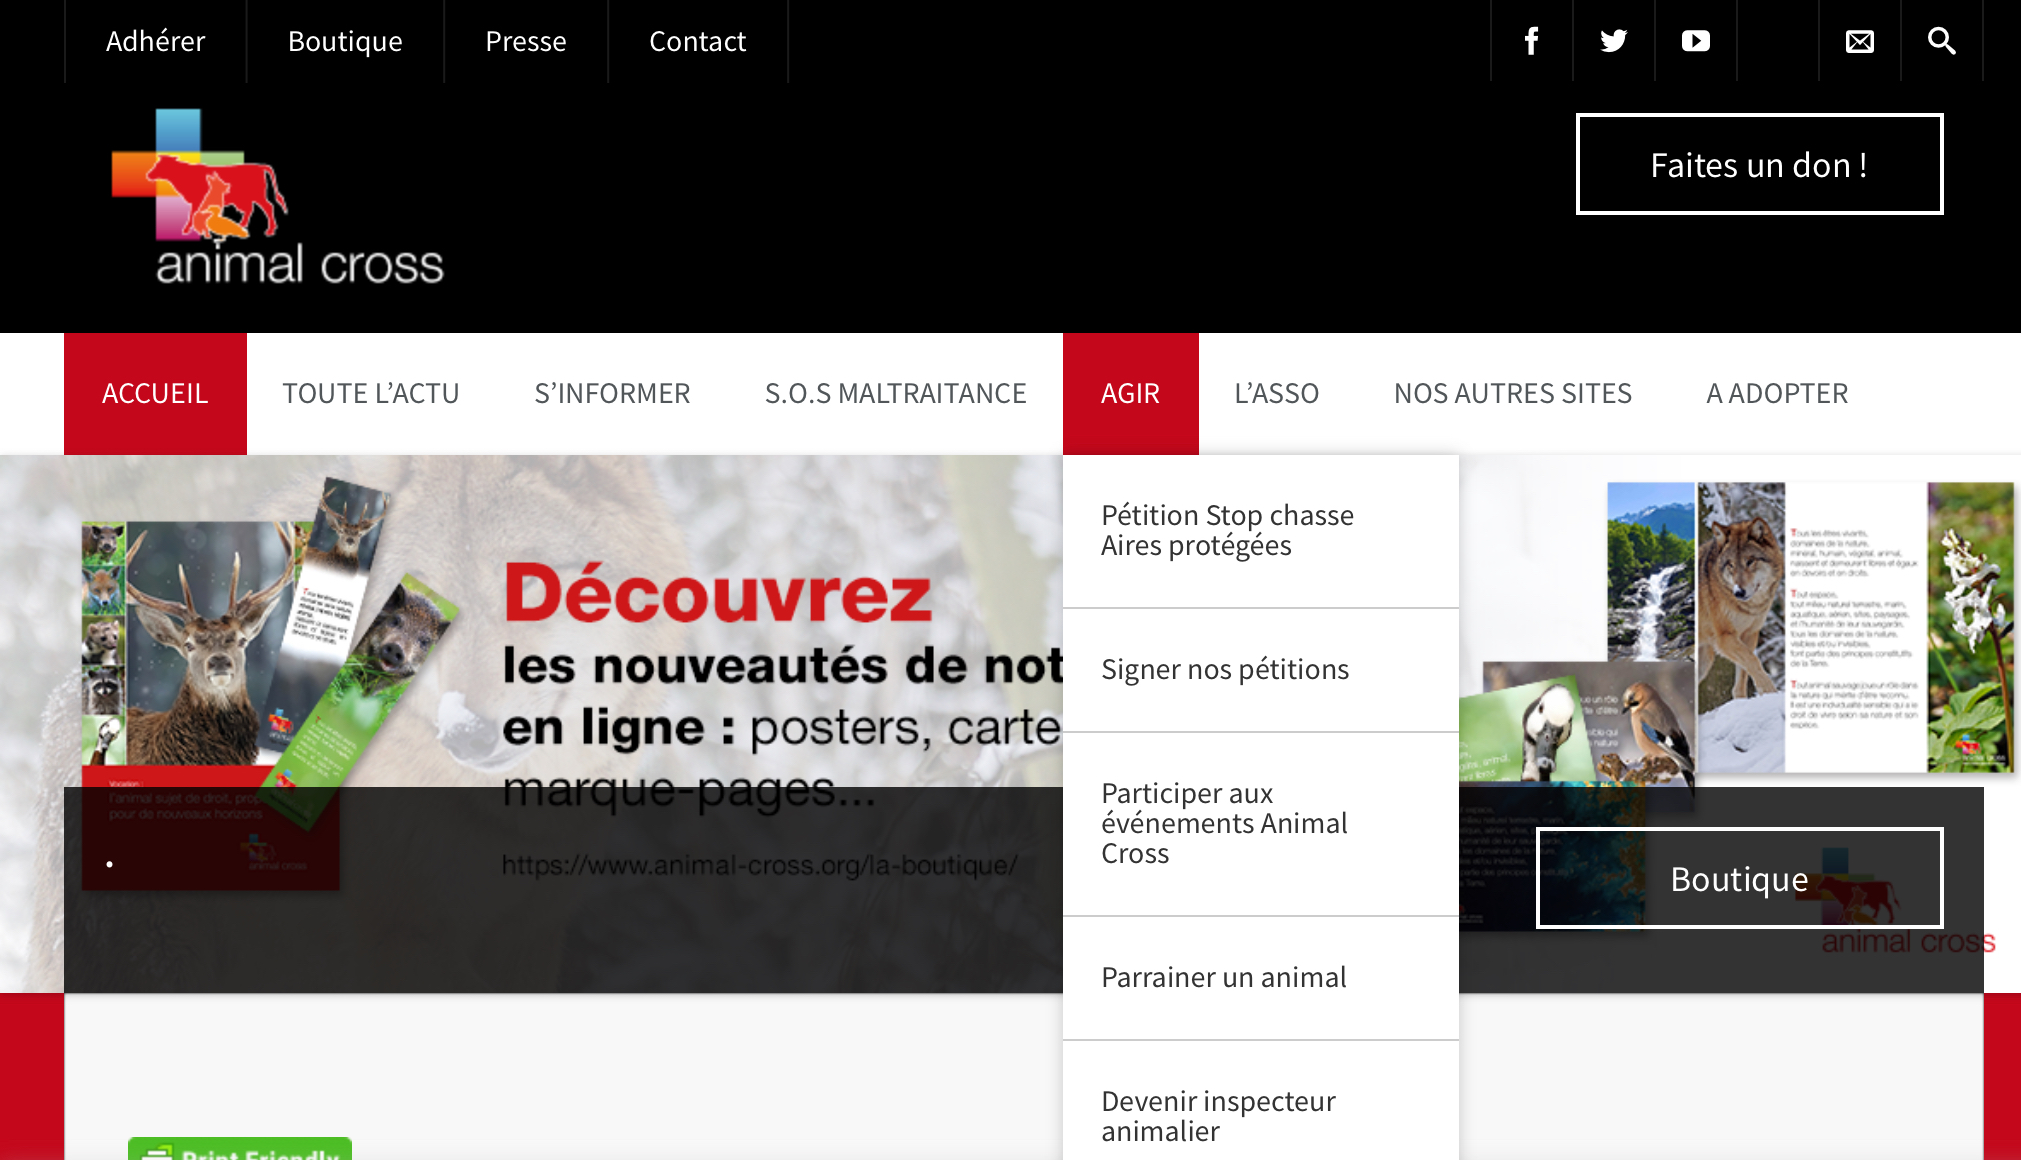Click the Faites un don button
Viewport: 2021px width, 1160px height.
point(1759,164)
